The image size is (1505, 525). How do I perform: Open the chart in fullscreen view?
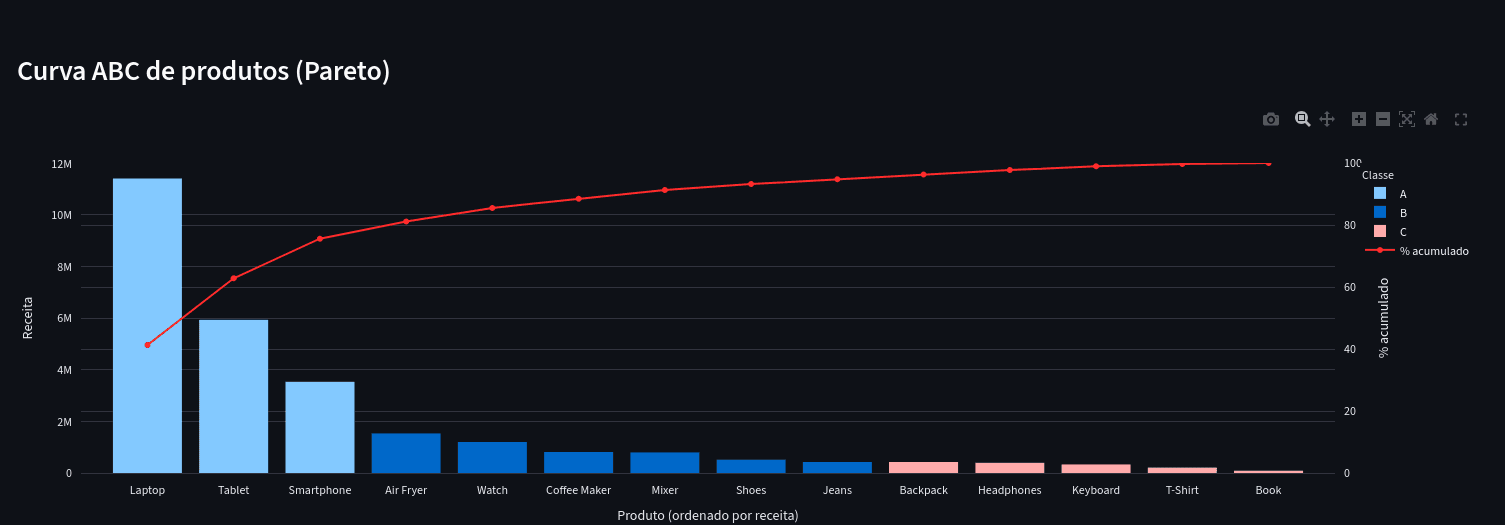coord(1461,119)
